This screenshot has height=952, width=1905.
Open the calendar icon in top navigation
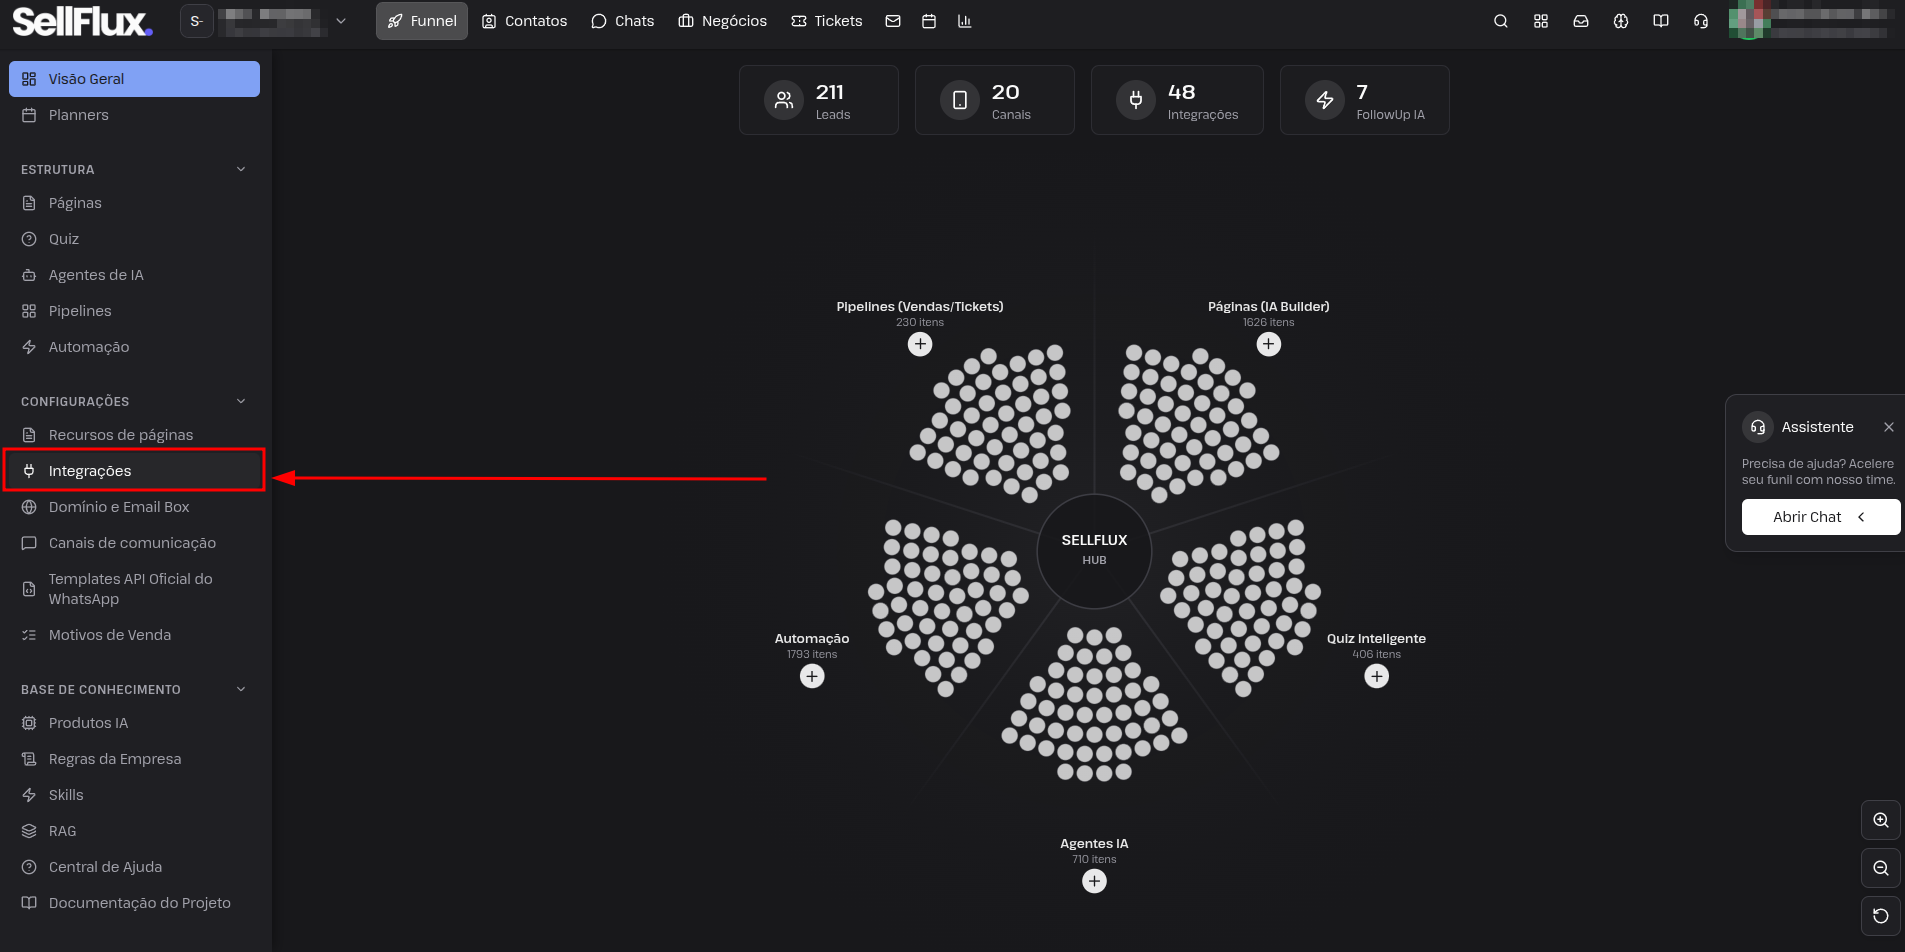tap(929, 21)
